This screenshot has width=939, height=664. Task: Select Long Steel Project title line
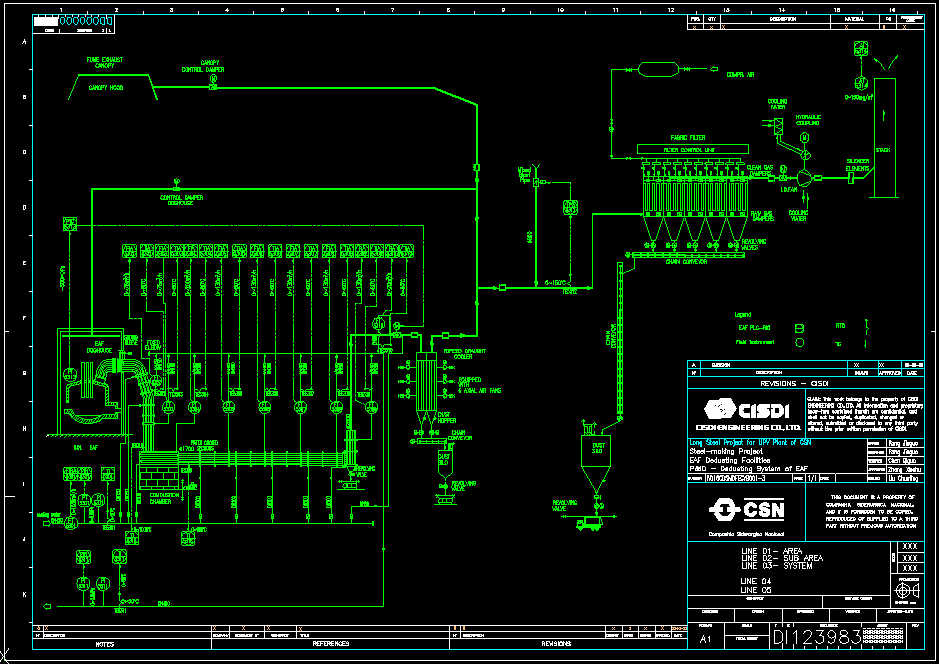750,442
